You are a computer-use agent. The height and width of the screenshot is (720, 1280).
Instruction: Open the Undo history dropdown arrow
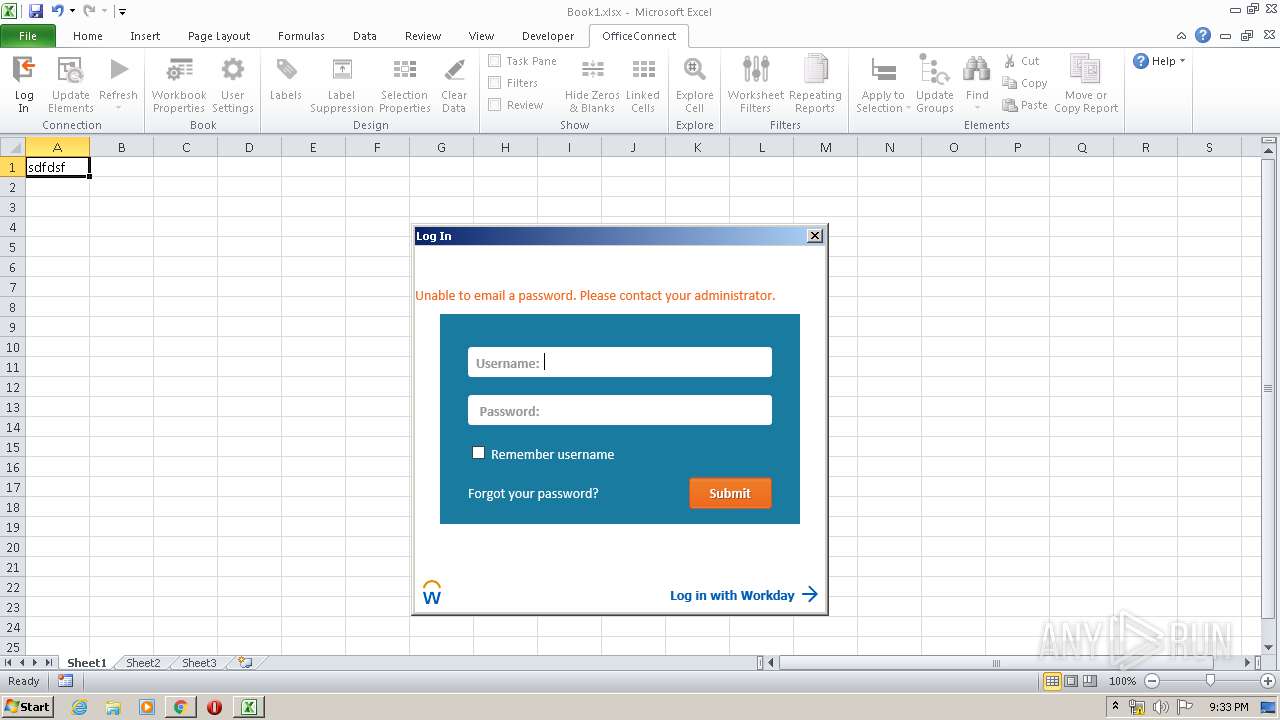72,11
